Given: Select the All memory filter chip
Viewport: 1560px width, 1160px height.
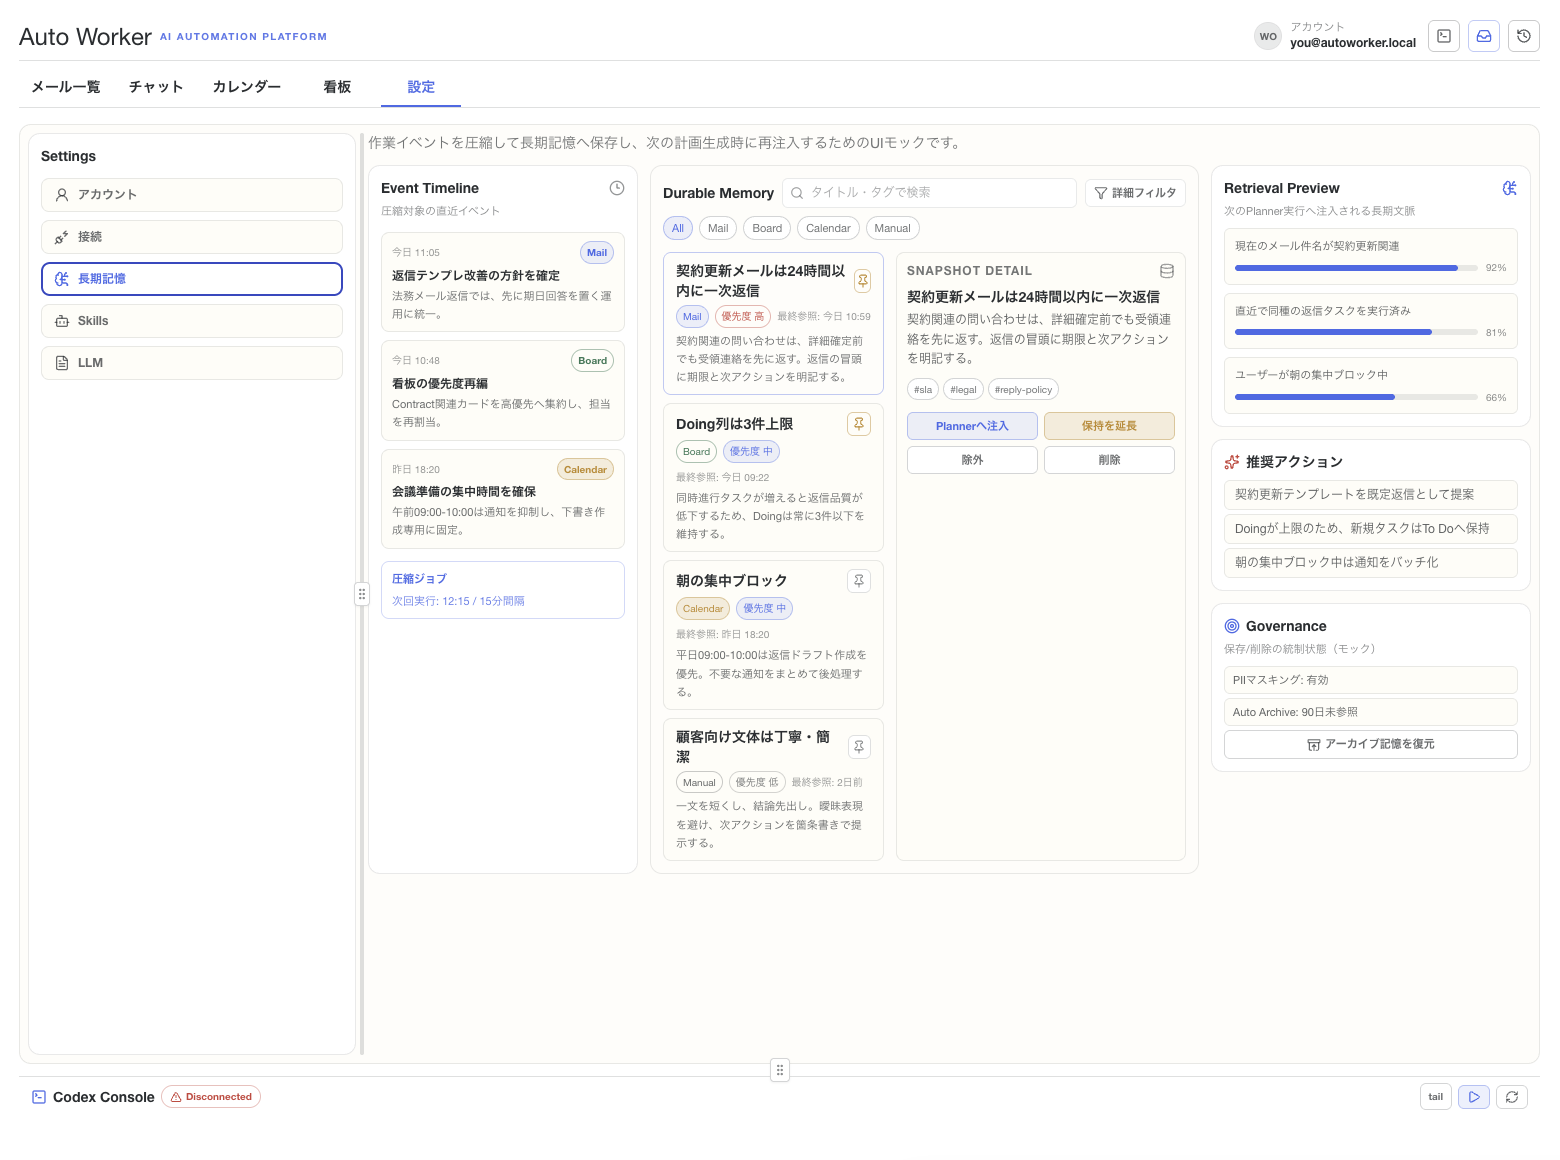Looking at the screenshot, I should pyautogui.click(x=678, y=228).
